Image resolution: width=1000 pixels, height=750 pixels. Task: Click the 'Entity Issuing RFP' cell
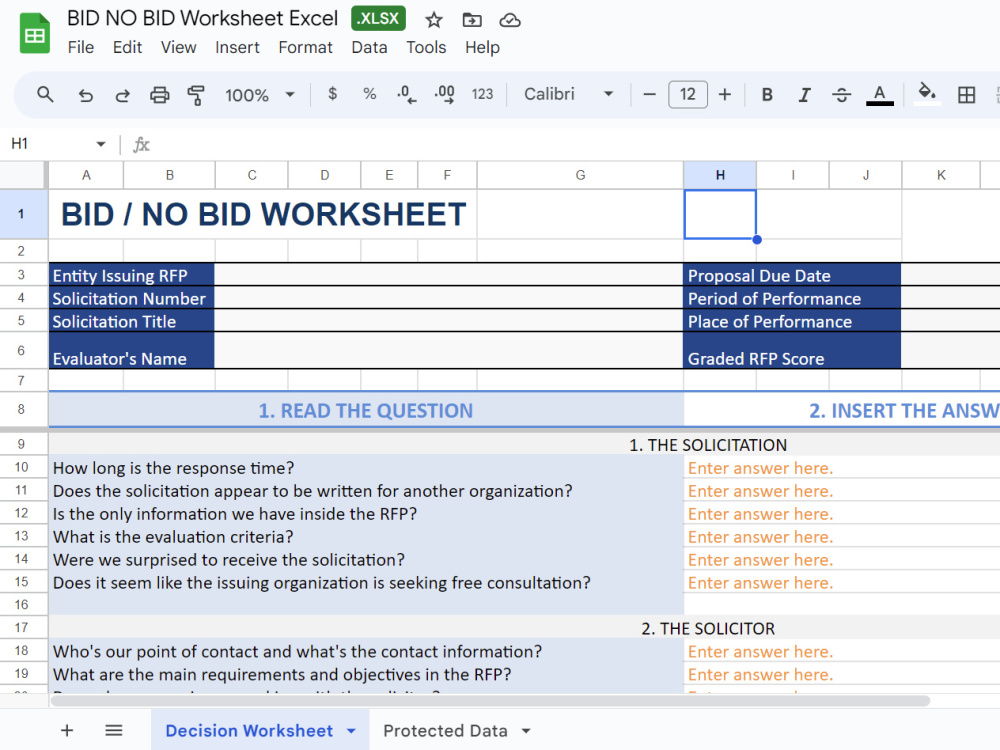[x=132, y=275]
